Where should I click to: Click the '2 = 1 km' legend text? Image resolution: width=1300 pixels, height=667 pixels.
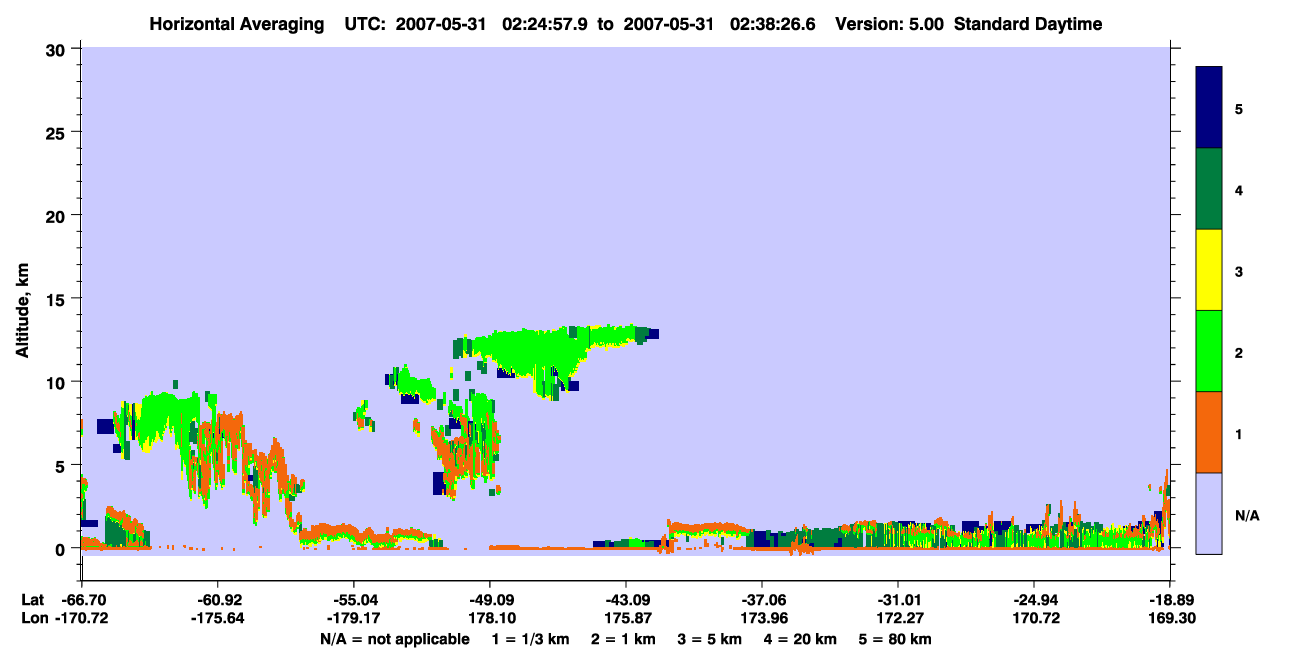623,638
